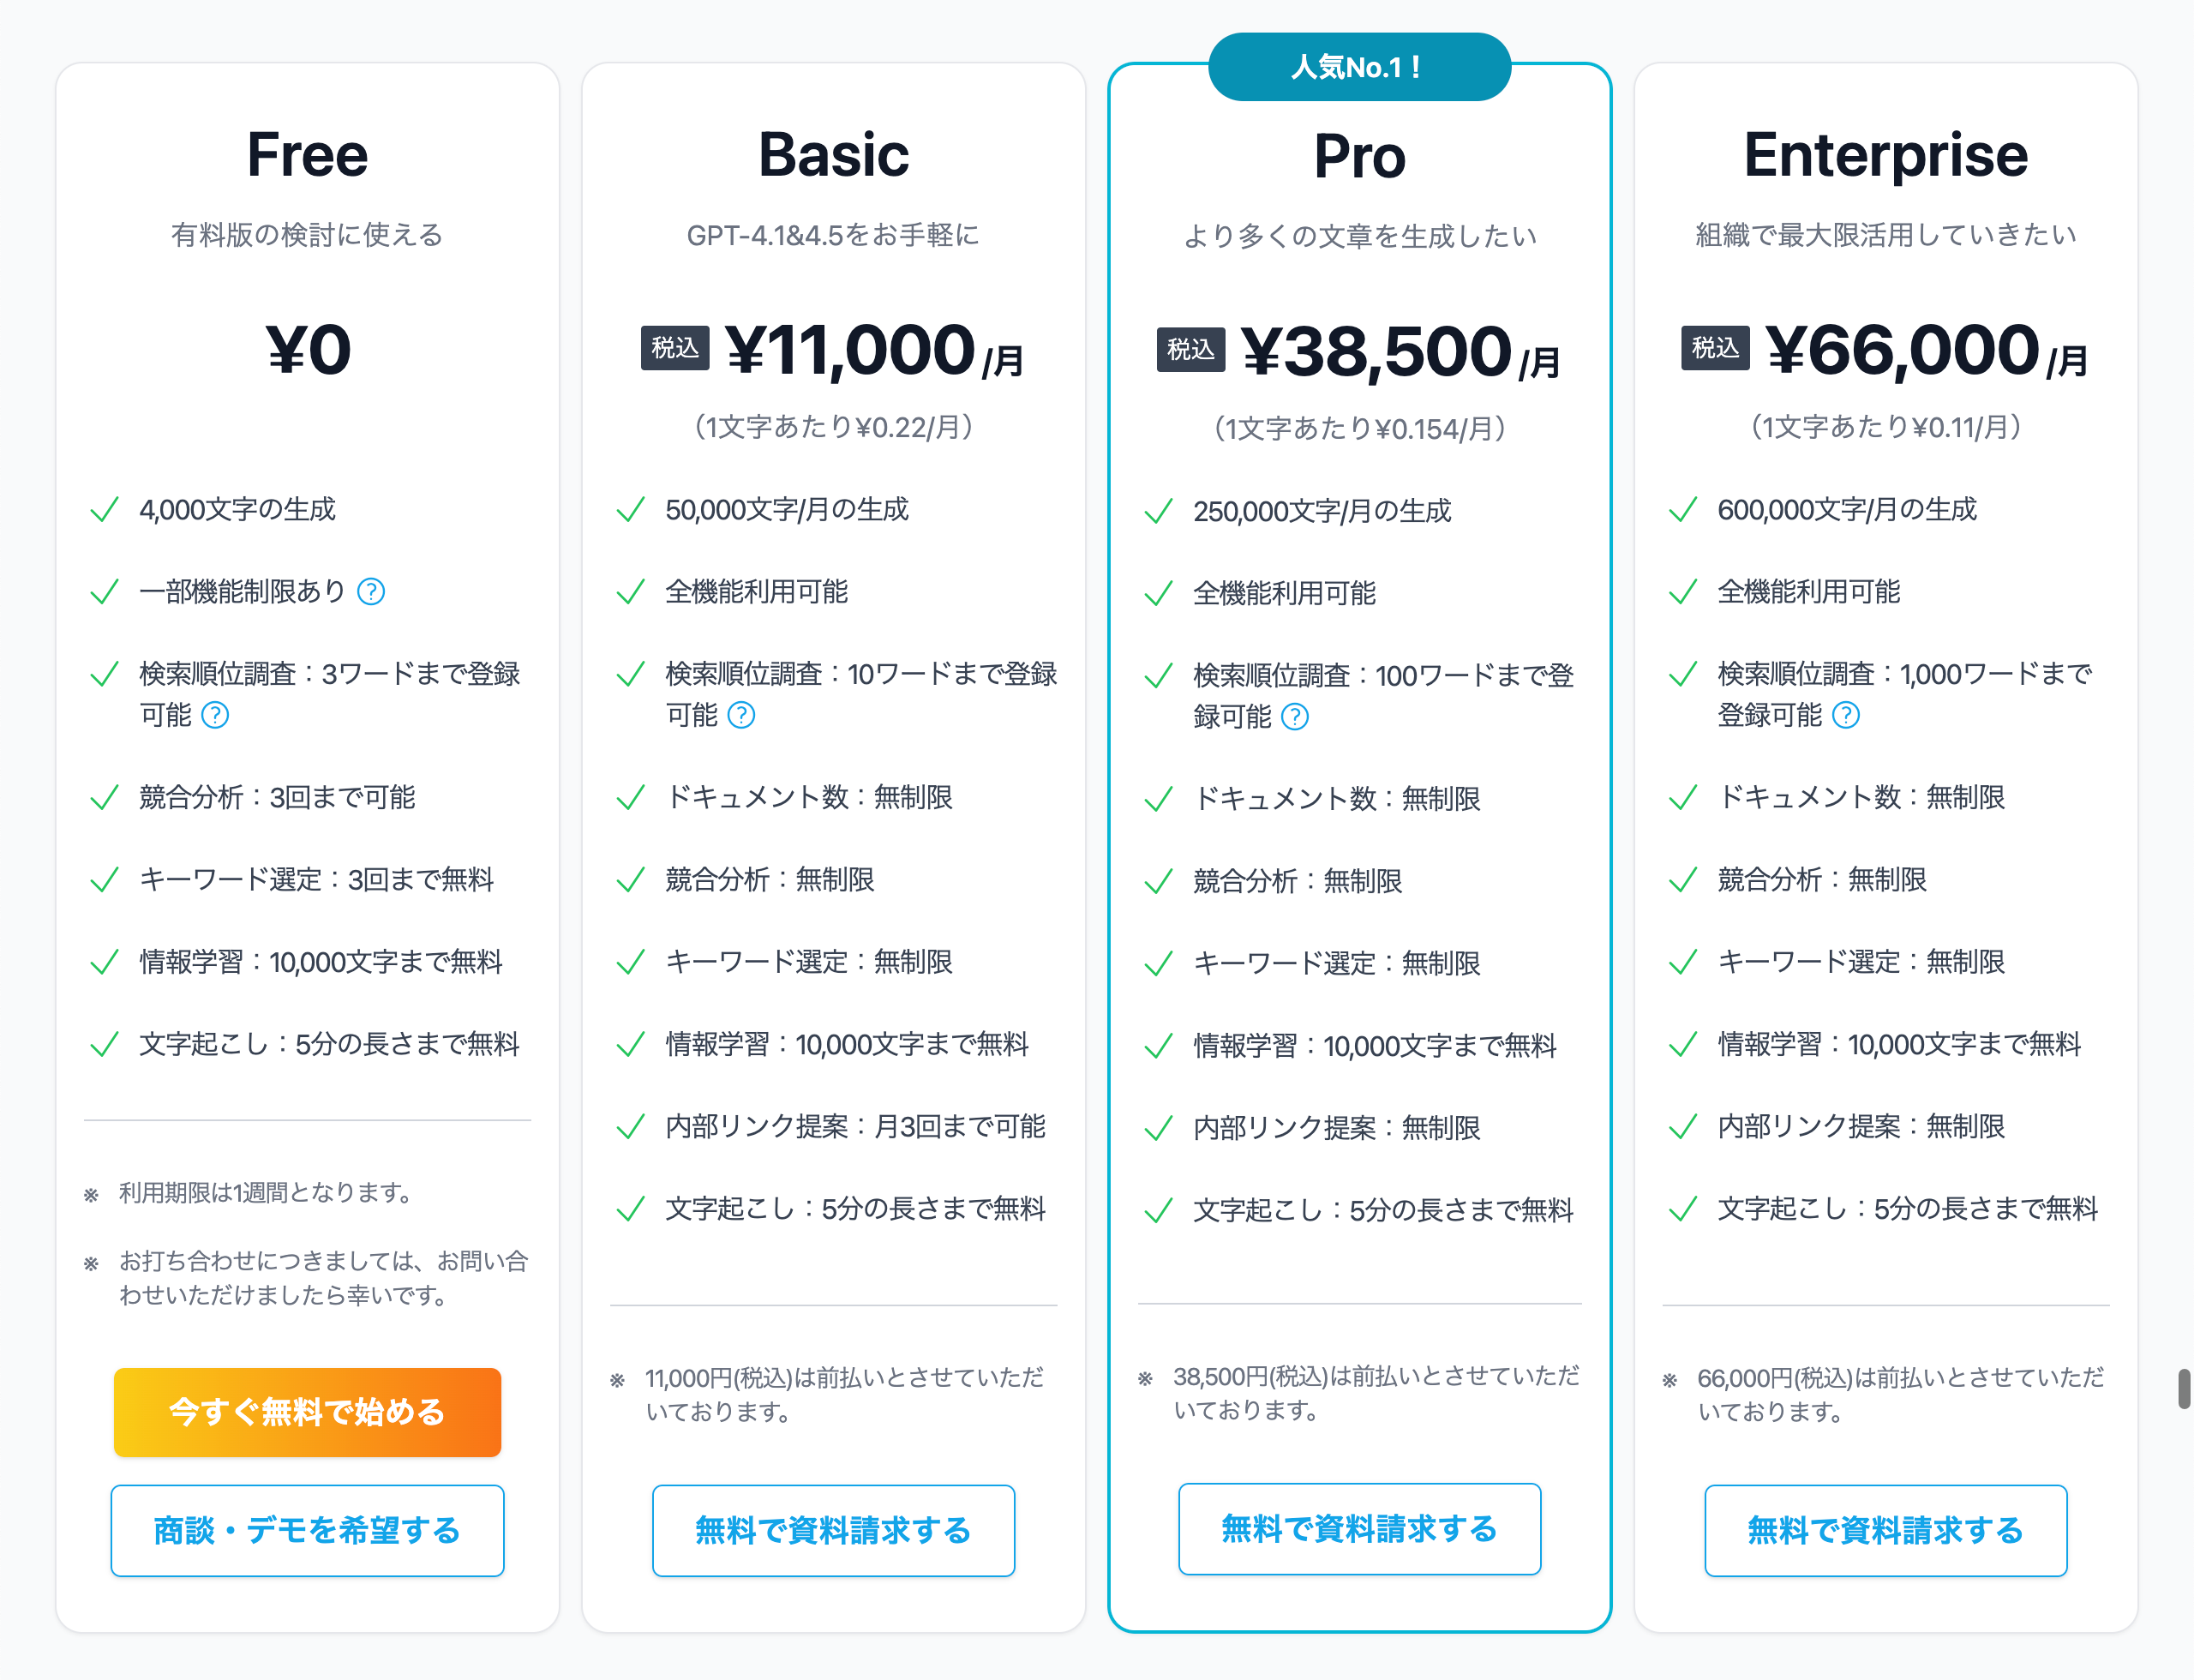This screenshot has width=2194, height=1680.
Task: Click the 税込 badge on Enterprise price
Action: [x=1715, y=348]
